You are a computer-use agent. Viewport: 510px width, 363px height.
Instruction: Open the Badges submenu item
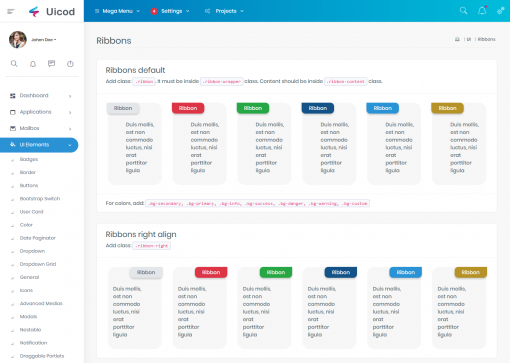29,159
